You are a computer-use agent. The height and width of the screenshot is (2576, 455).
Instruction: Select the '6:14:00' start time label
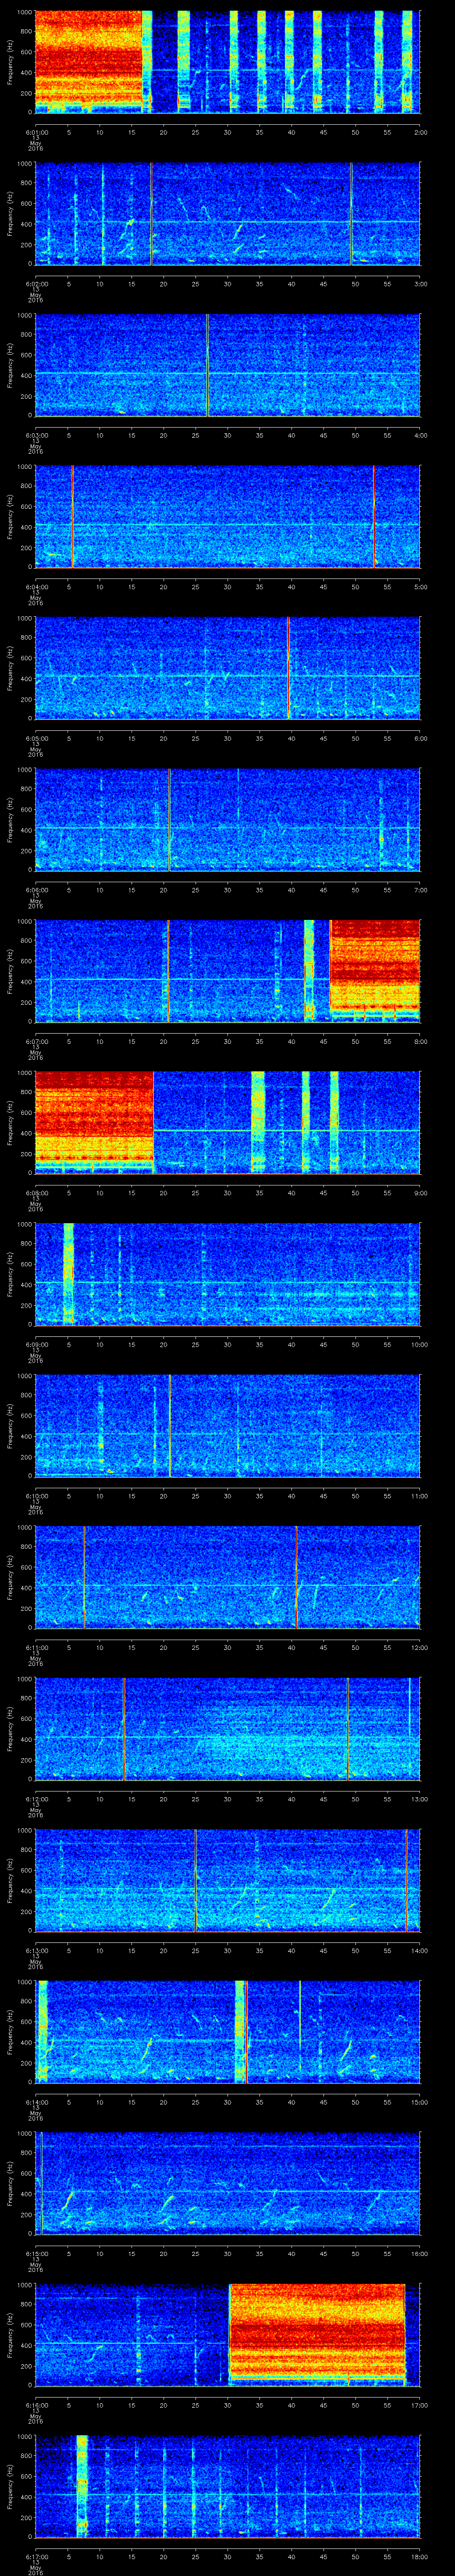point(36,2102)
